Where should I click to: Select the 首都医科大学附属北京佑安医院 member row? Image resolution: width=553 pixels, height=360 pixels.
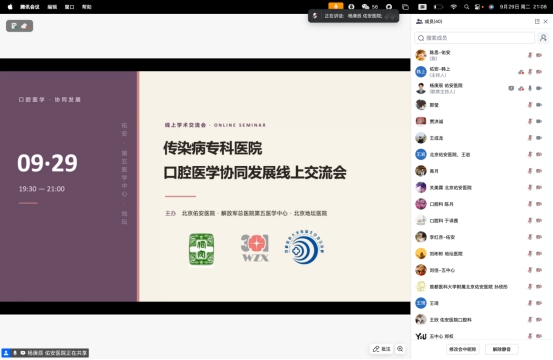[482, 287]
